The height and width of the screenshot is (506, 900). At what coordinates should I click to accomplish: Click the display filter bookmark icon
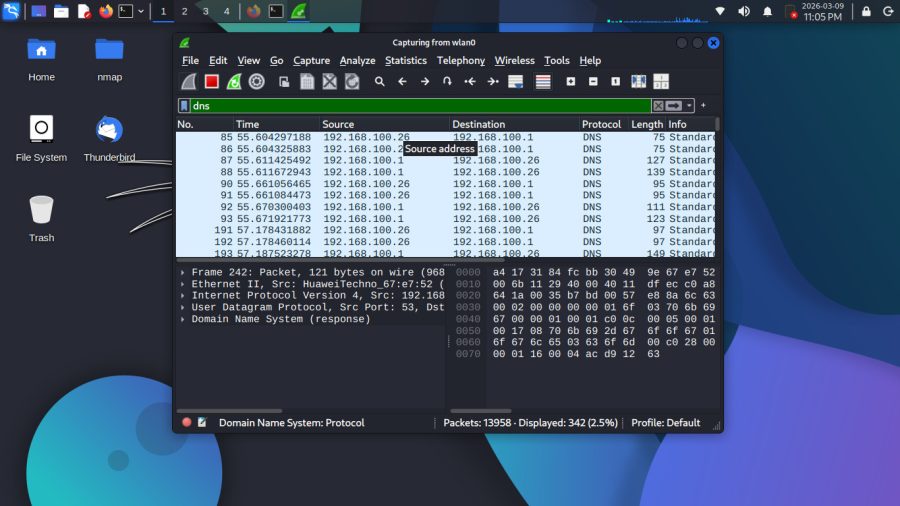(x=184, y=105)
